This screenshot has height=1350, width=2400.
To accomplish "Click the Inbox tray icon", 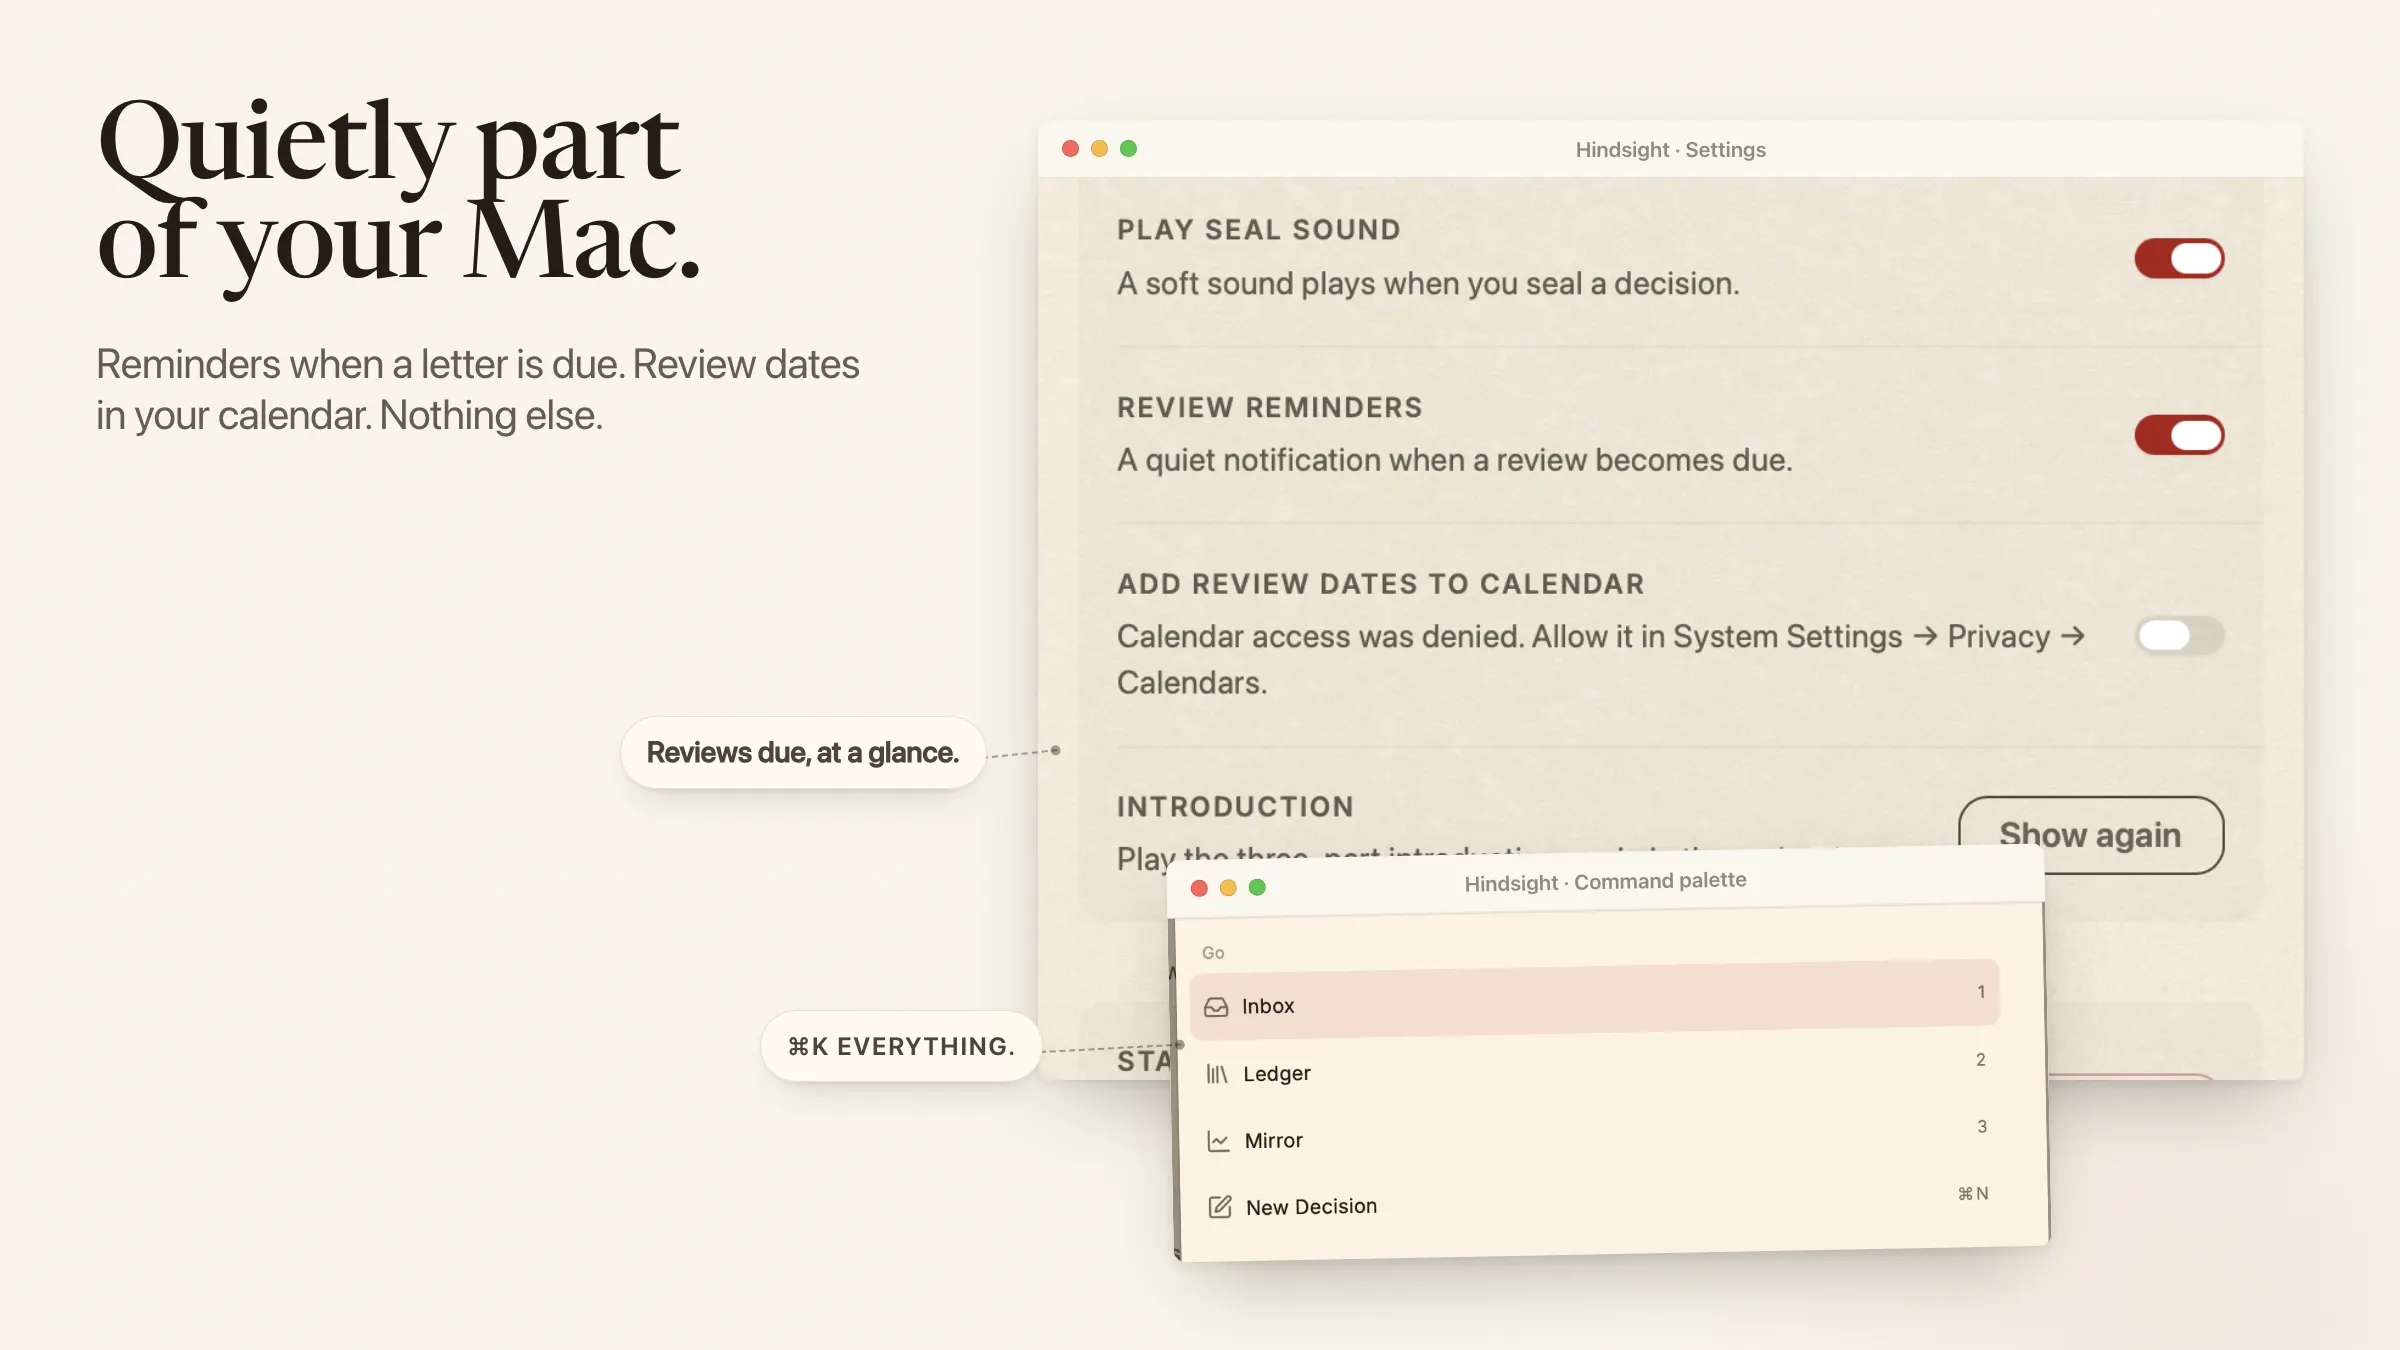I will tap(1216, 1007).
